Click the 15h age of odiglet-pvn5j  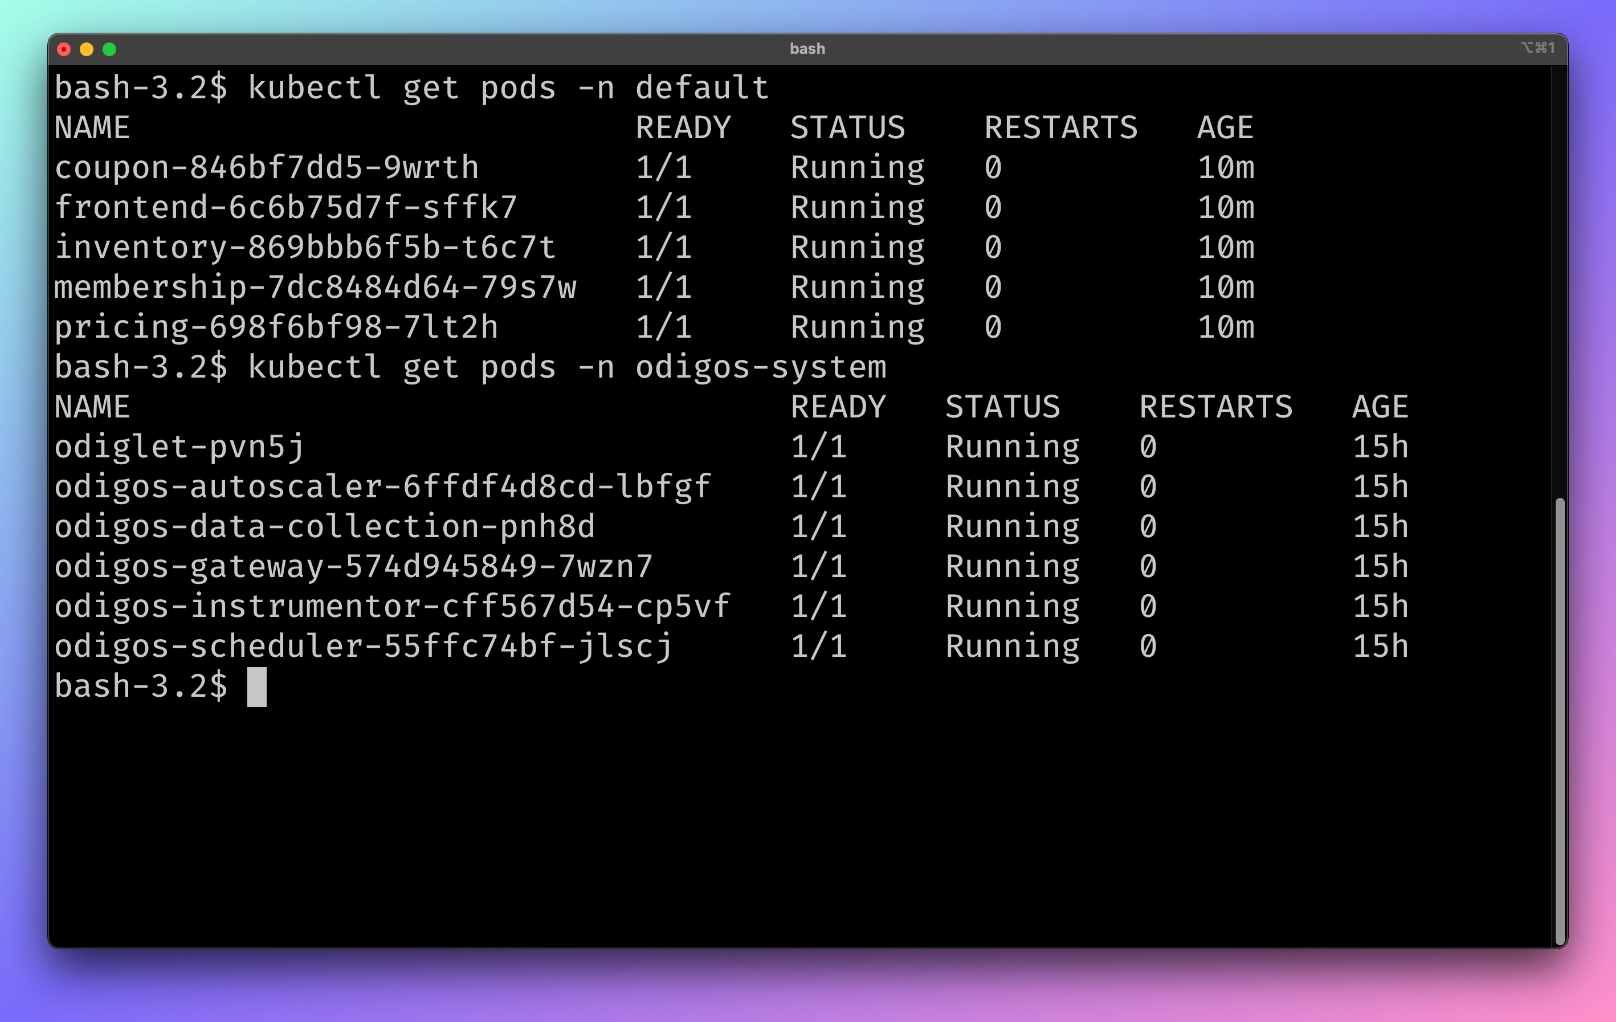pyautogui.click(x=1381, y=447)
